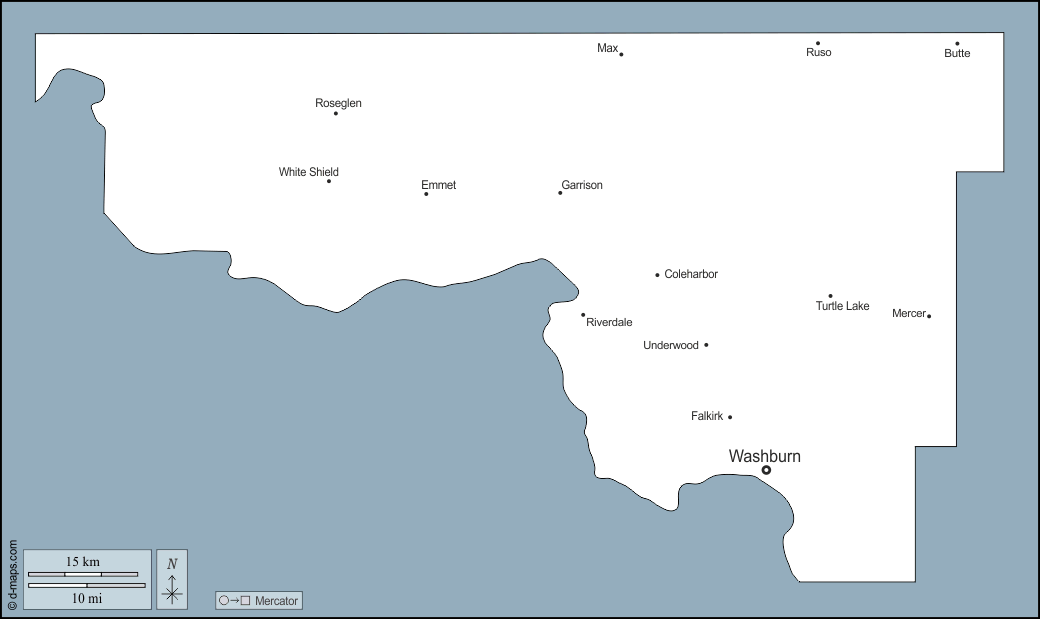Click the dot marker above Turtle Lake
This screenshot has height=619, width=1040.
[830, 296]
